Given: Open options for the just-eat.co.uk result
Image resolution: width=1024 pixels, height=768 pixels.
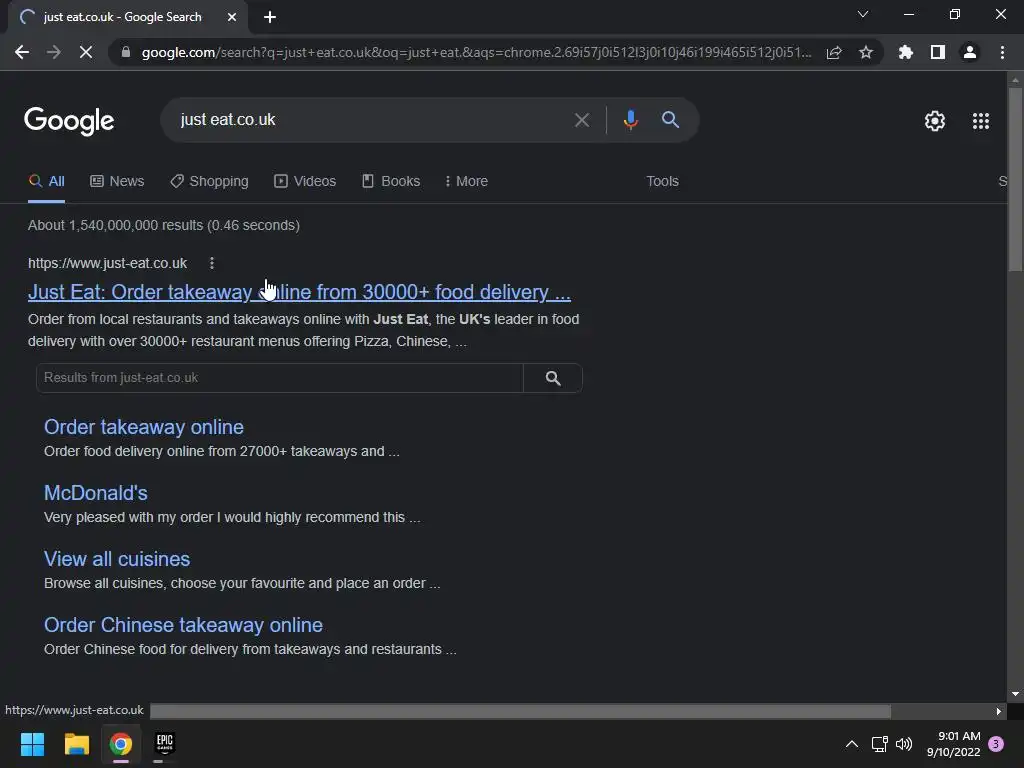Looking at the screenshot, I should point(212,263).
